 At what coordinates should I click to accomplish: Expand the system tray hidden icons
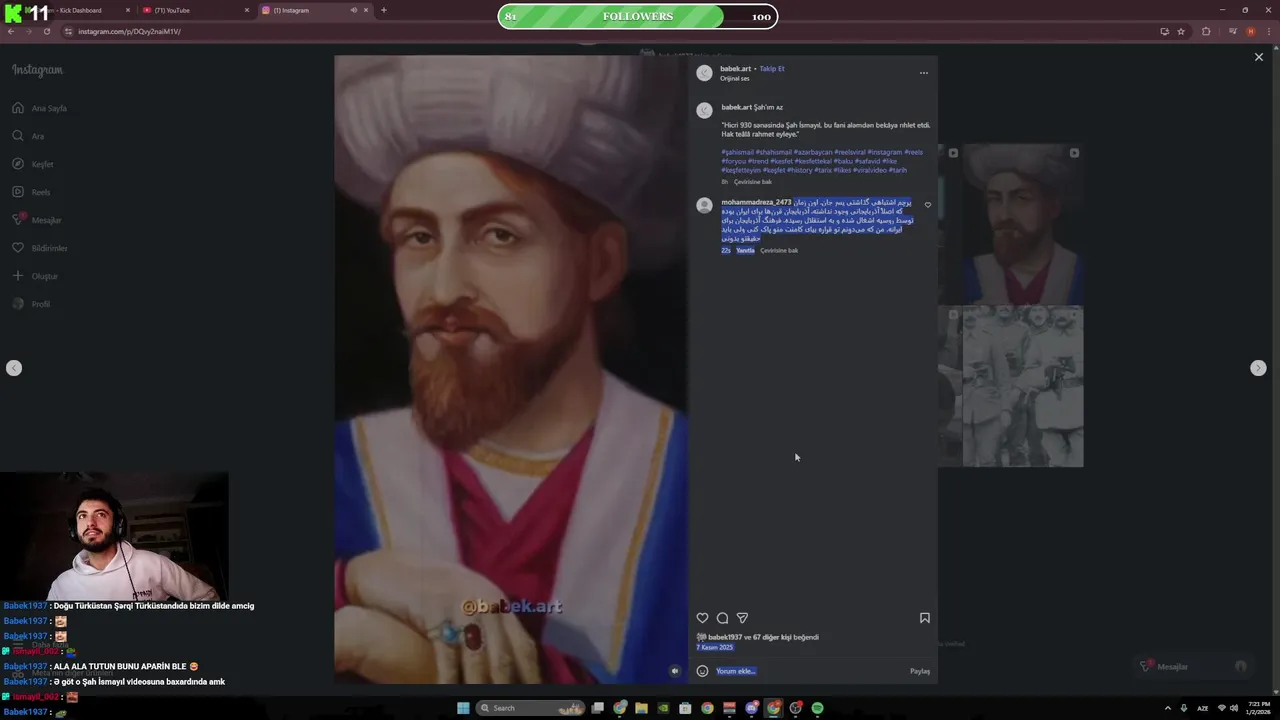pyautogui.click(x=1167, y=708)
